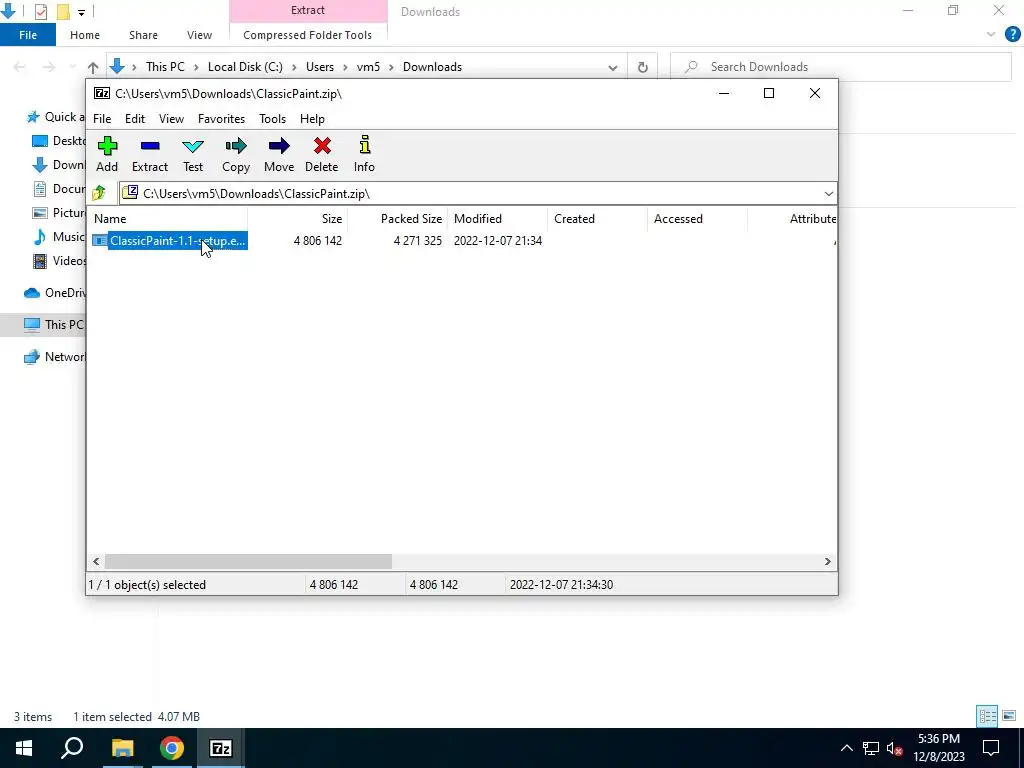Open the Favorites menu
This screenshot has width=1024, height=768.
221,119
